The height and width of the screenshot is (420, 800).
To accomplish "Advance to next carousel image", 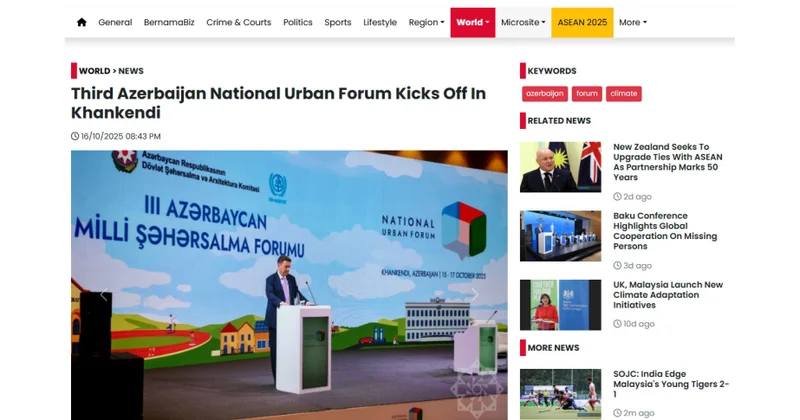I will click(x=474, y=295).
